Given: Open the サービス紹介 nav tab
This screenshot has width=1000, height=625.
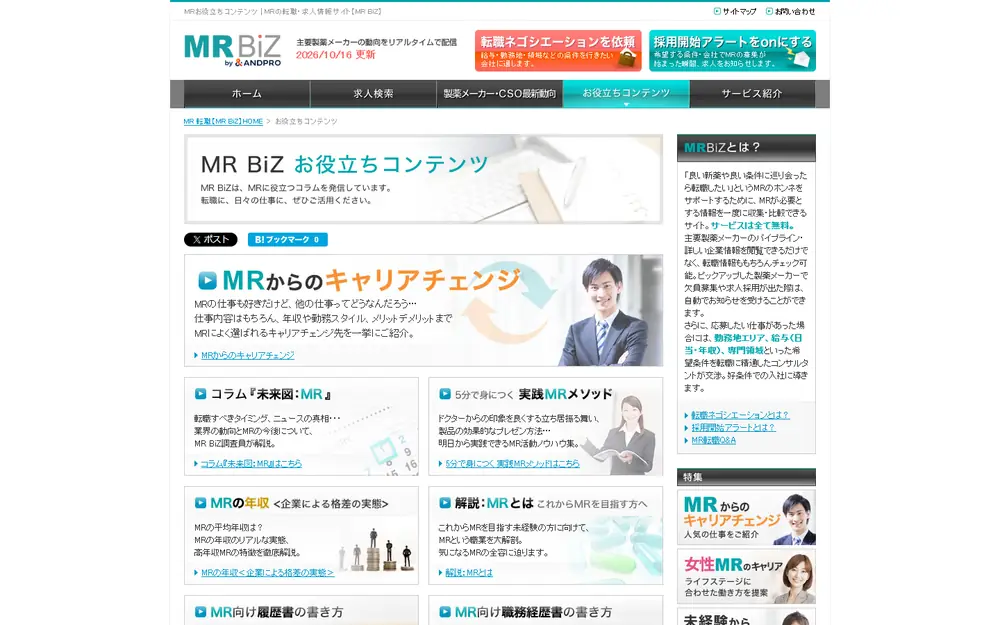Looking at the screenshot, I should [x=752, y=94].
